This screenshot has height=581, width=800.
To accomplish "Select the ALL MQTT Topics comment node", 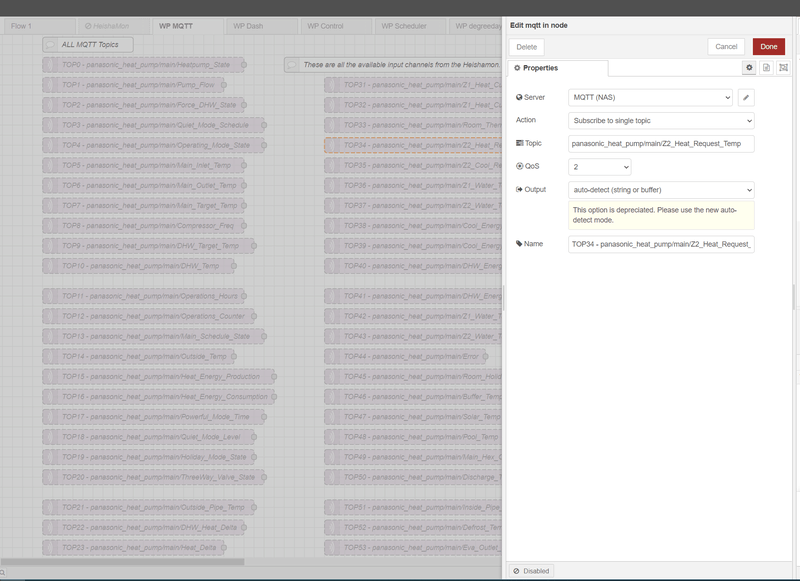I will pos(88,45).
